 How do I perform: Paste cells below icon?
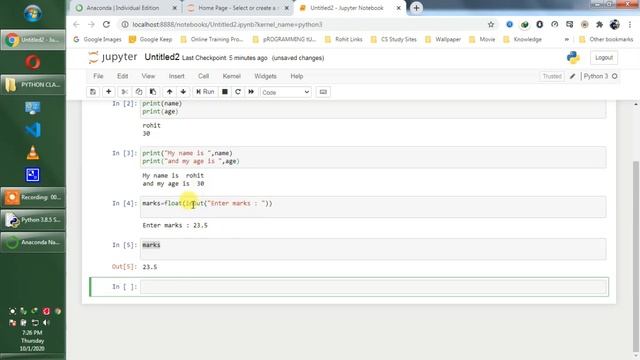(153, 92)
